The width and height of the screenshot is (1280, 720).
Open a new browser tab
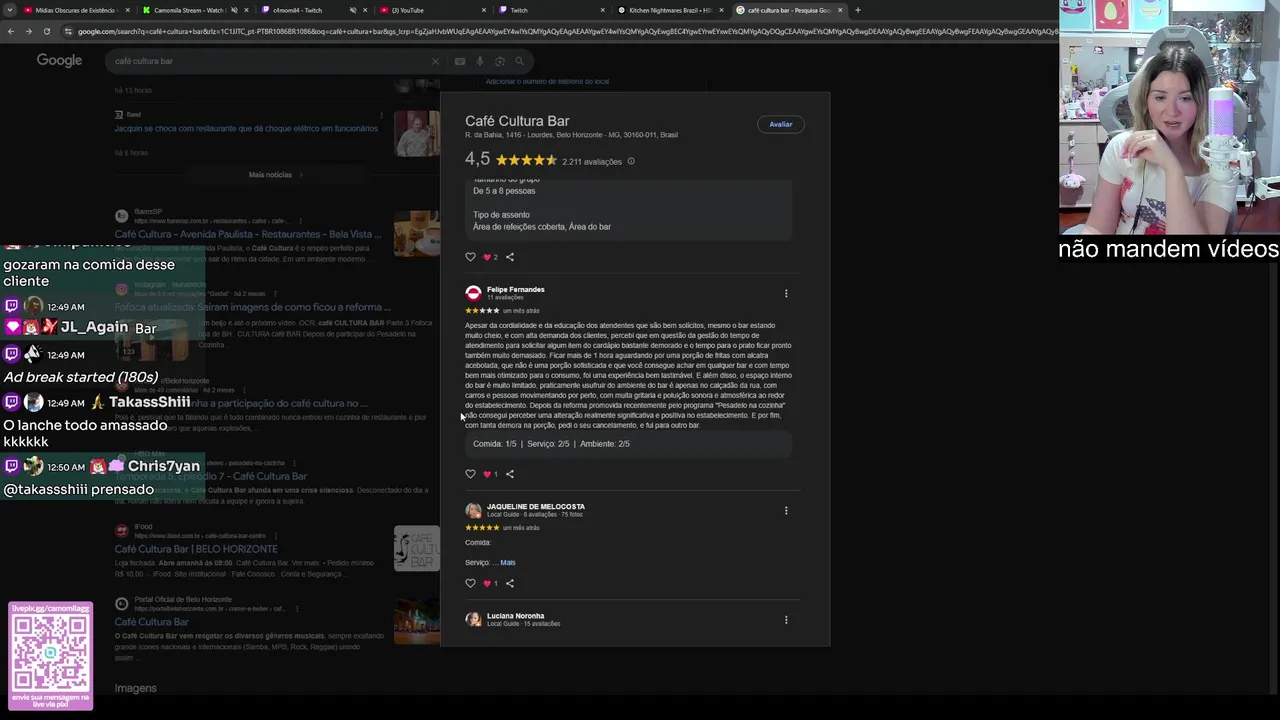857,10
